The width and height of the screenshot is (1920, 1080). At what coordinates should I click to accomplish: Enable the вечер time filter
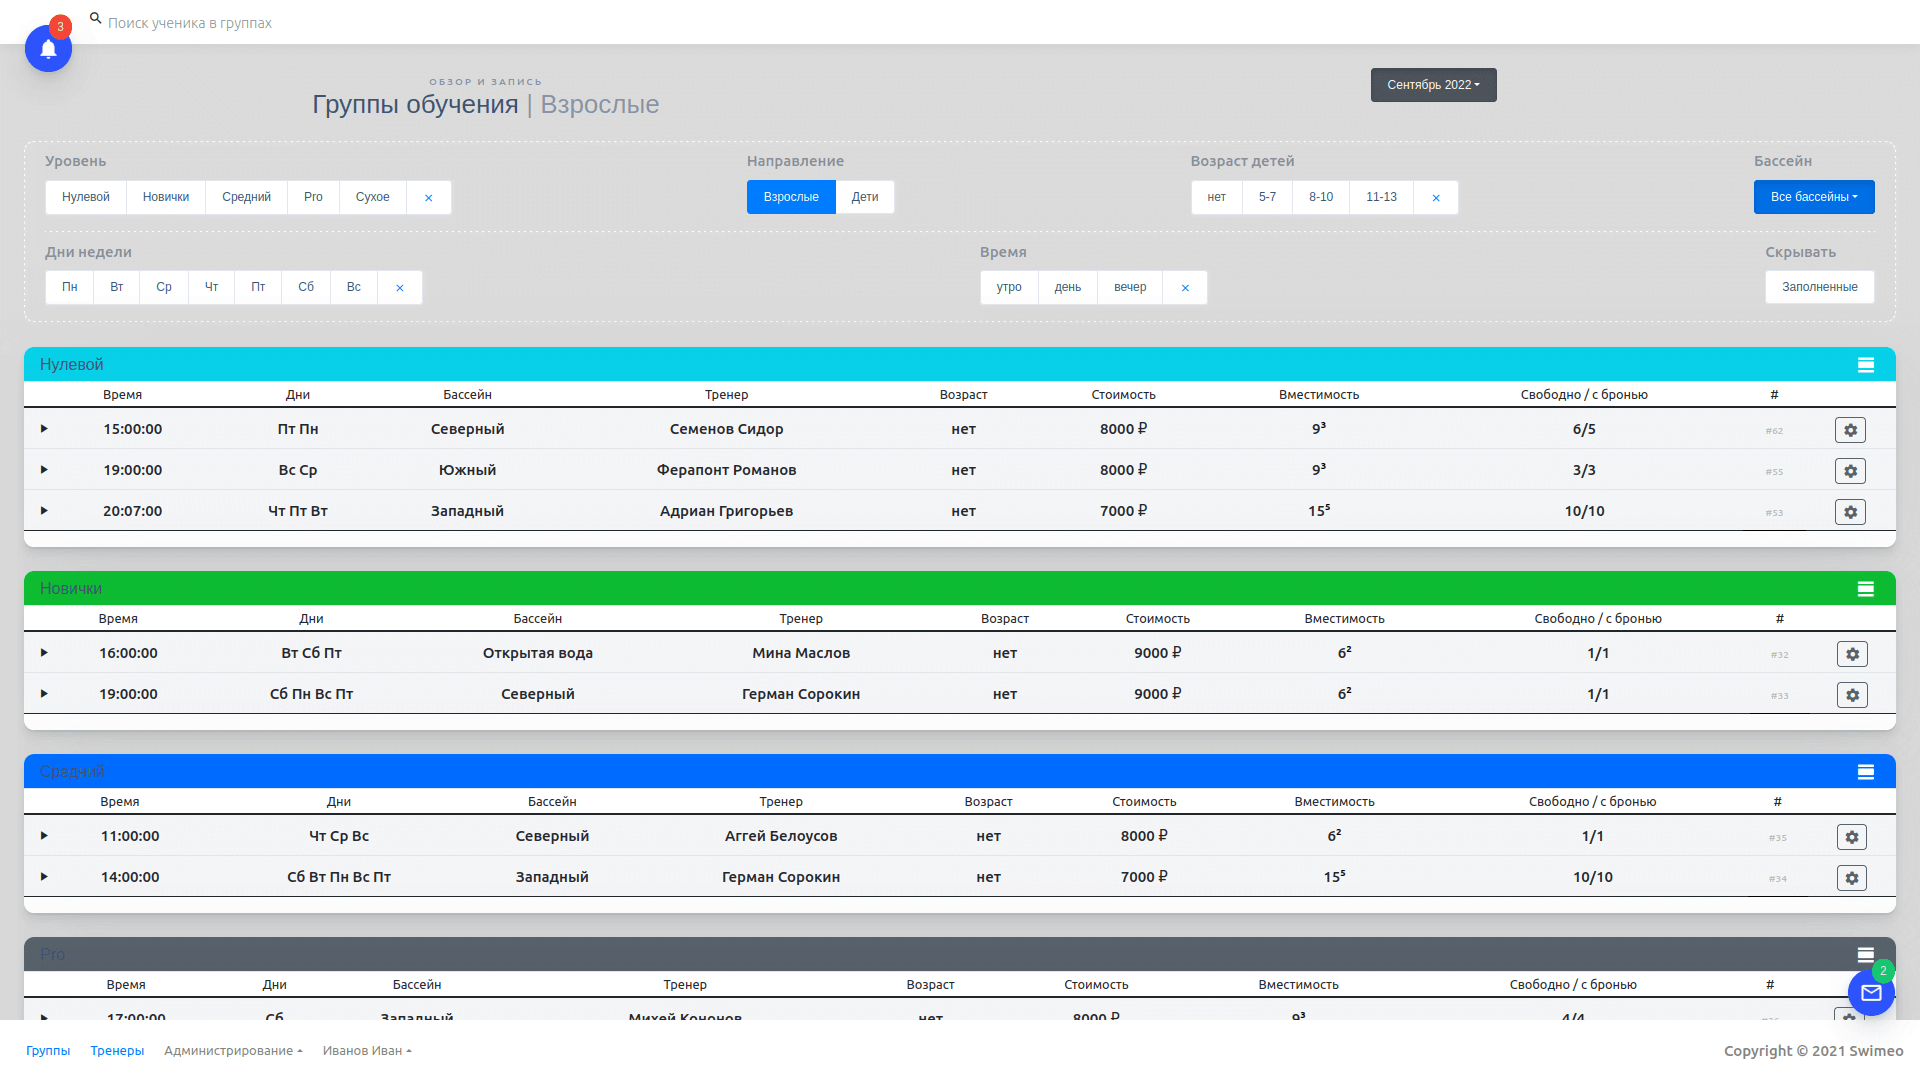tap(1130, 288)
